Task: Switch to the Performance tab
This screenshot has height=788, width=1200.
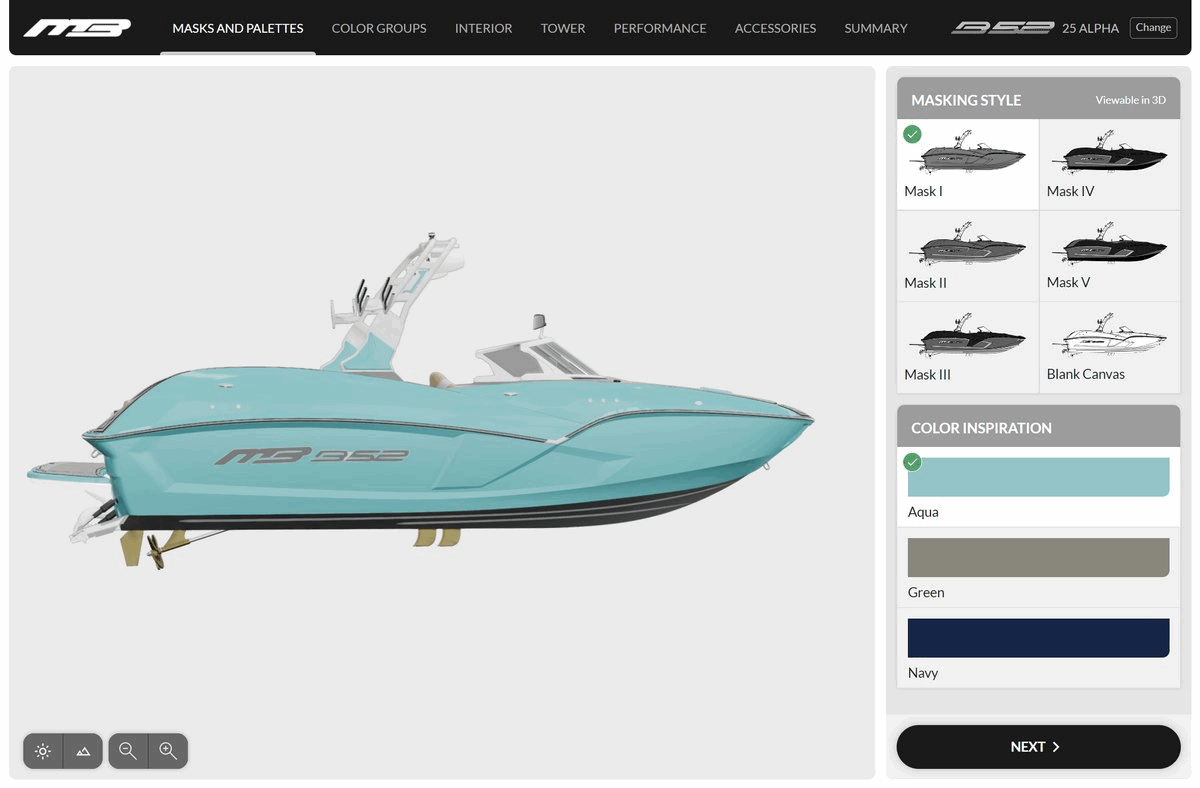Action: 660,28
